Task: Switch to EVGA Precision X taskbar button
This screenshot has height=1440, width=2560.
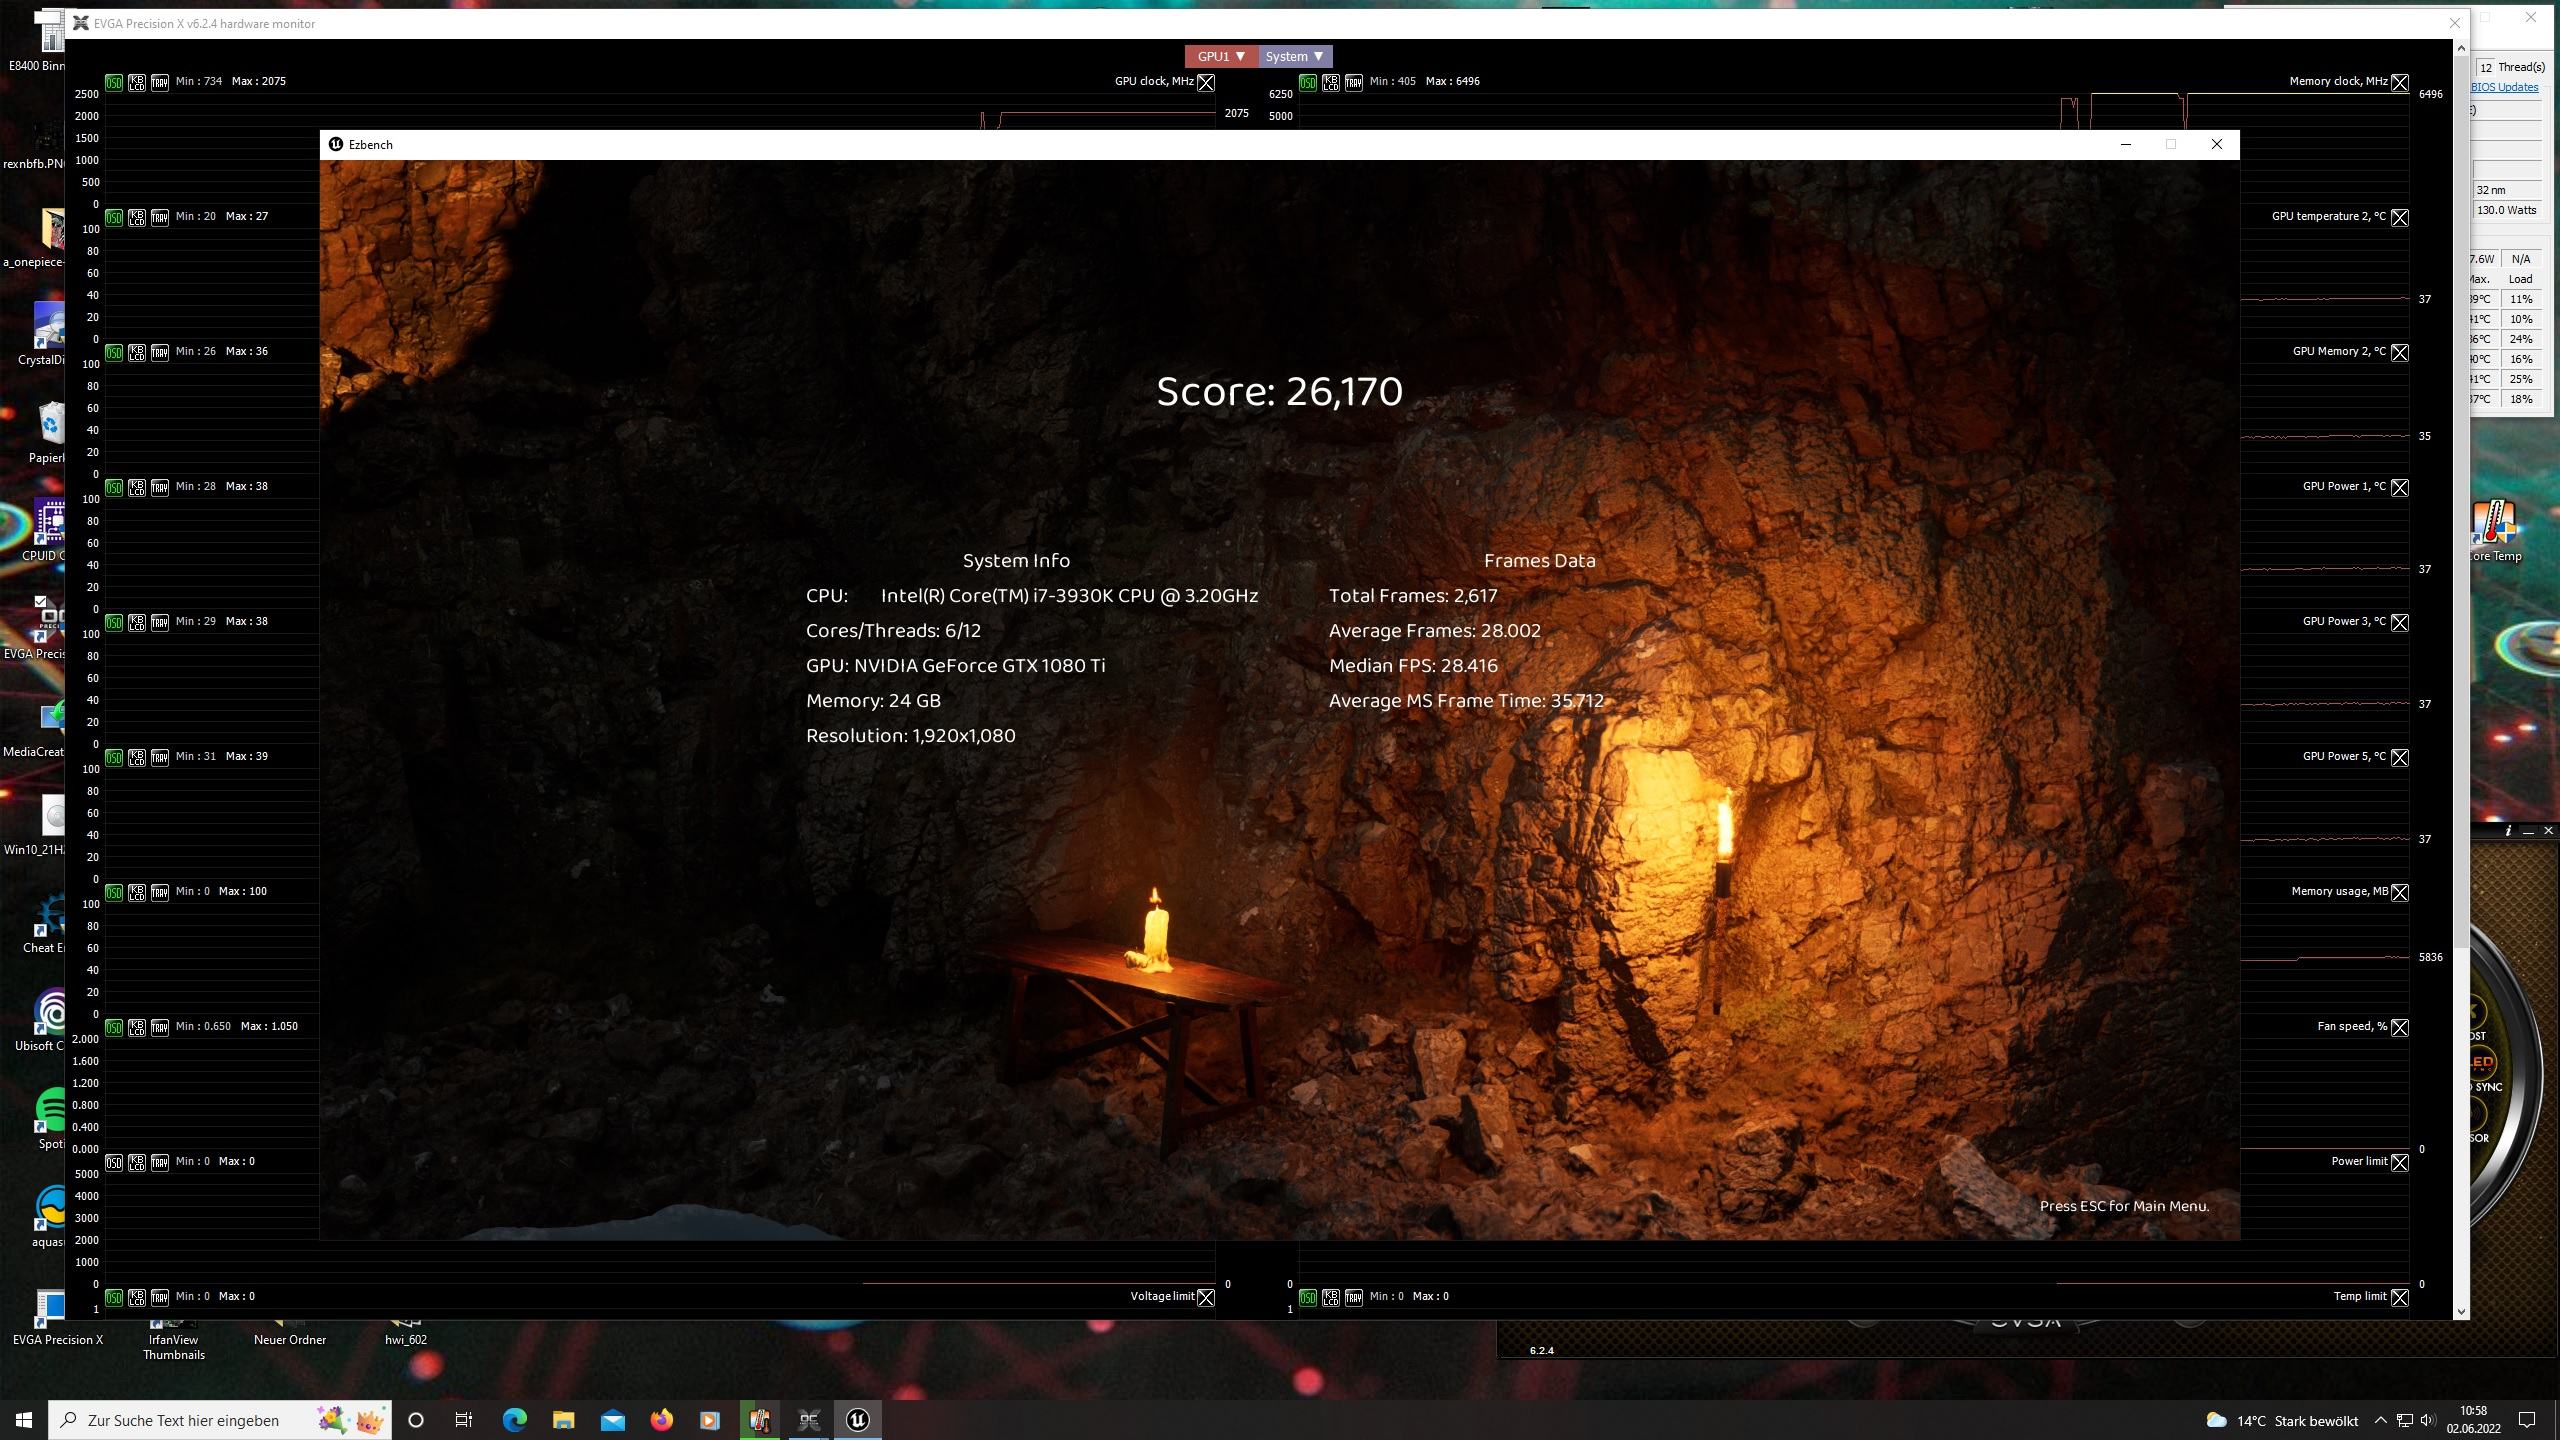Action: (x=808, y=1420)
